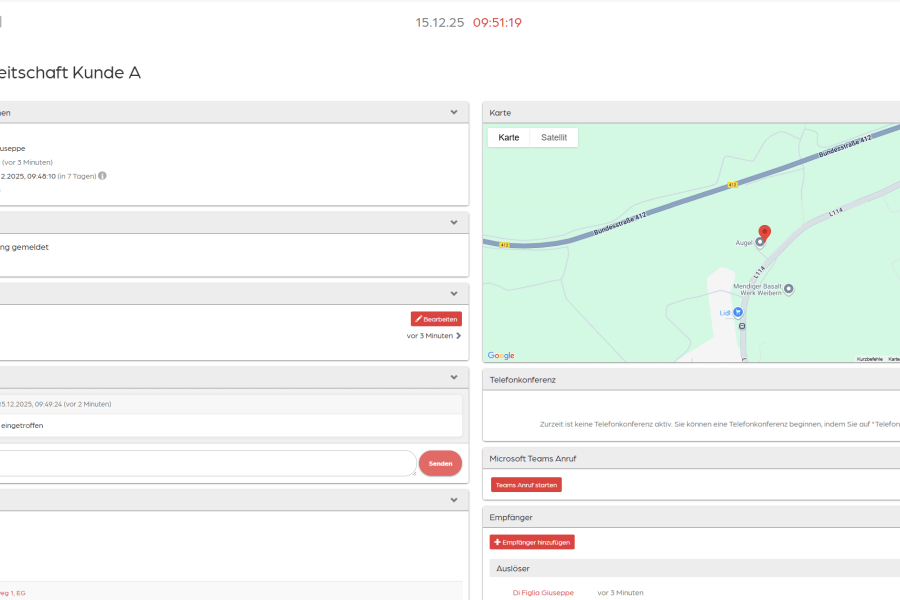Screen dimensions: 900x600
Task: Collapse the bottom-left panel using its chevron
Action: (x=454, y=500)
